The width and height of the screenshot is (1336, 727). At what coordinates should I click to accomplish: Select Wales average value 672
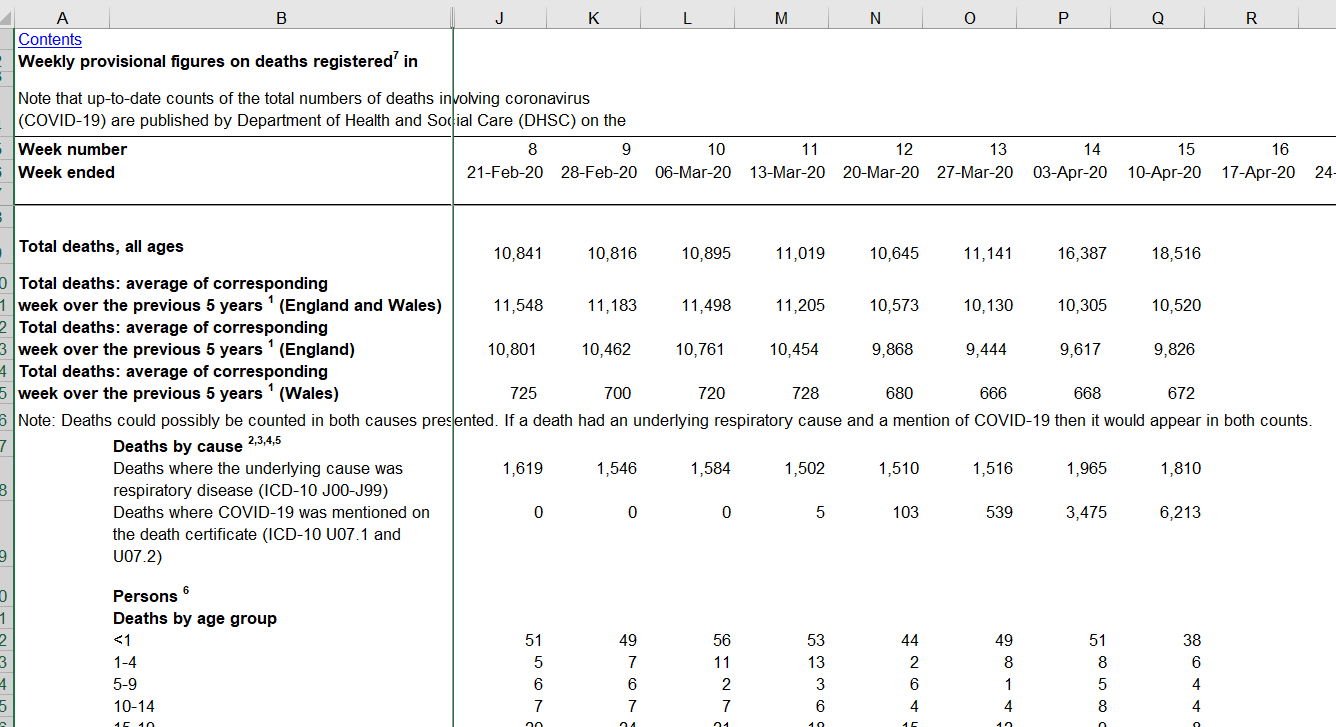coord(1181,394)
